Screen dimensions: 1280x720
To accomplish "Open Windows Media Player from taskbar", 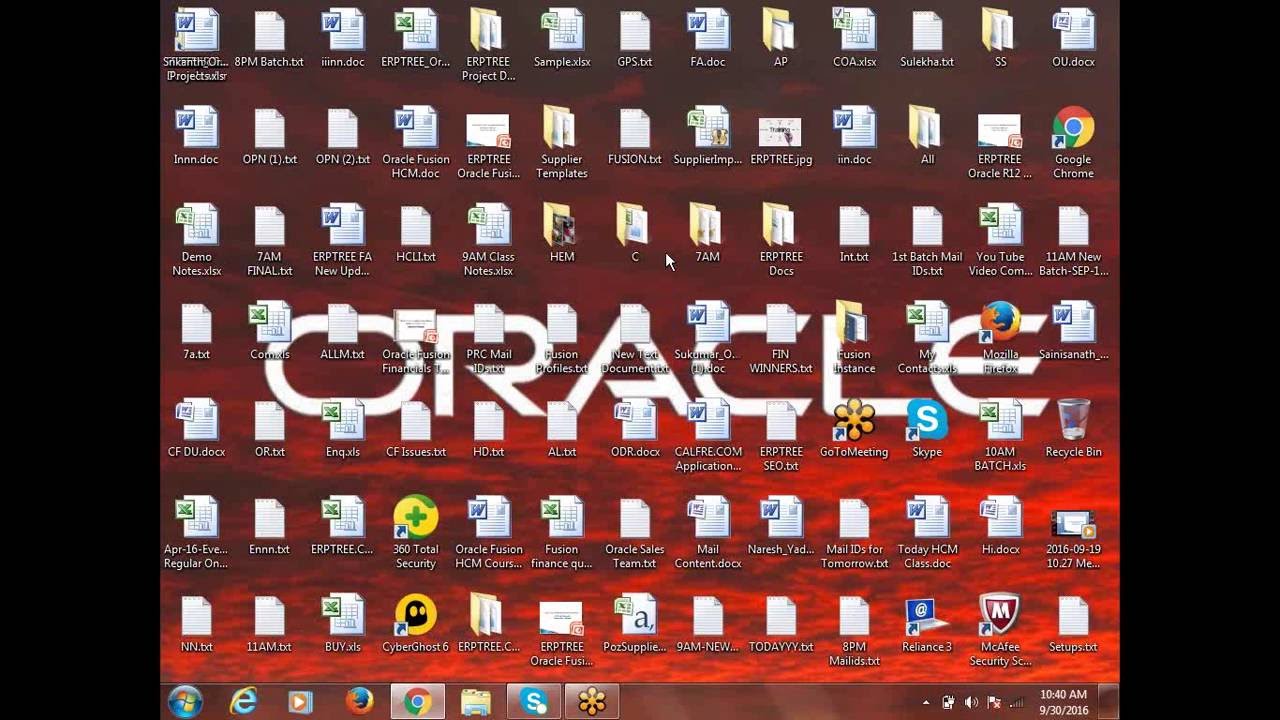I will click(300, 702).
